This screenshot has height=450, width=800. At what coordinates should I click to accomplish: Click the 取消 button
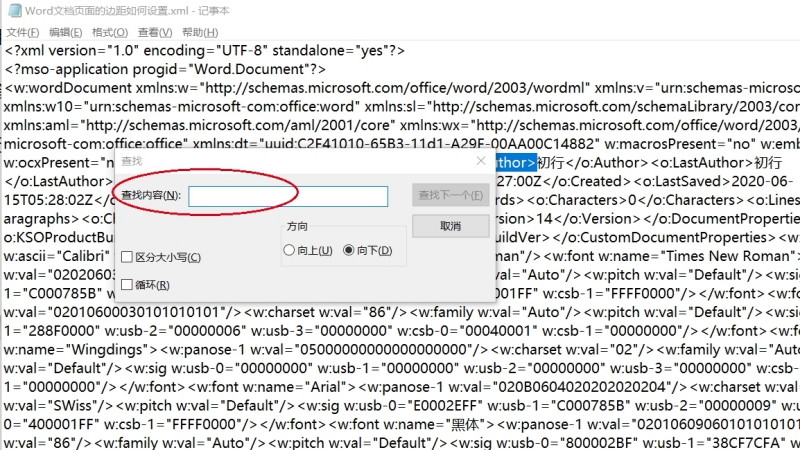(450, 226)
